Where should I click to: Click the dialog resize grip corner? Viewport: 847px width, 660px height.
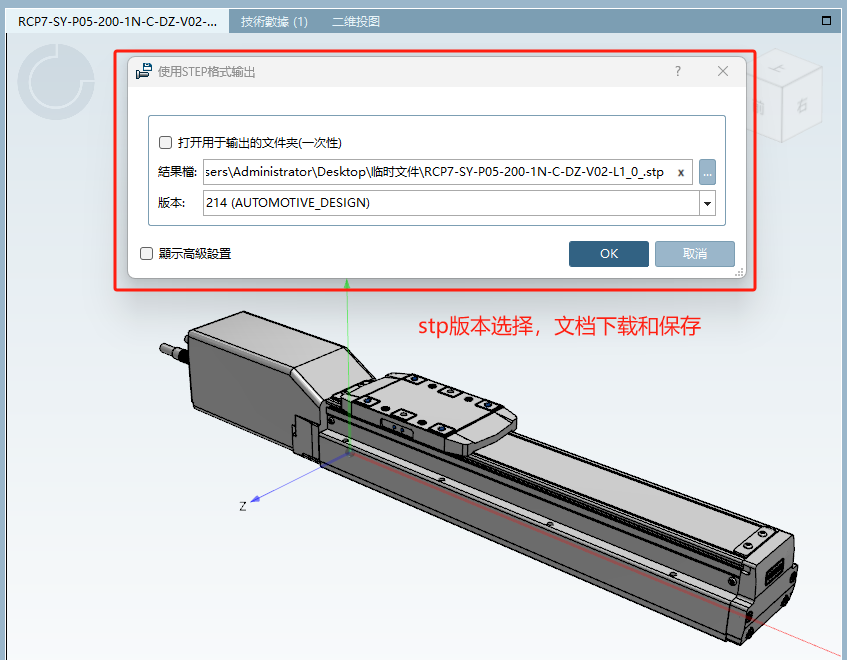pos(739,272)
